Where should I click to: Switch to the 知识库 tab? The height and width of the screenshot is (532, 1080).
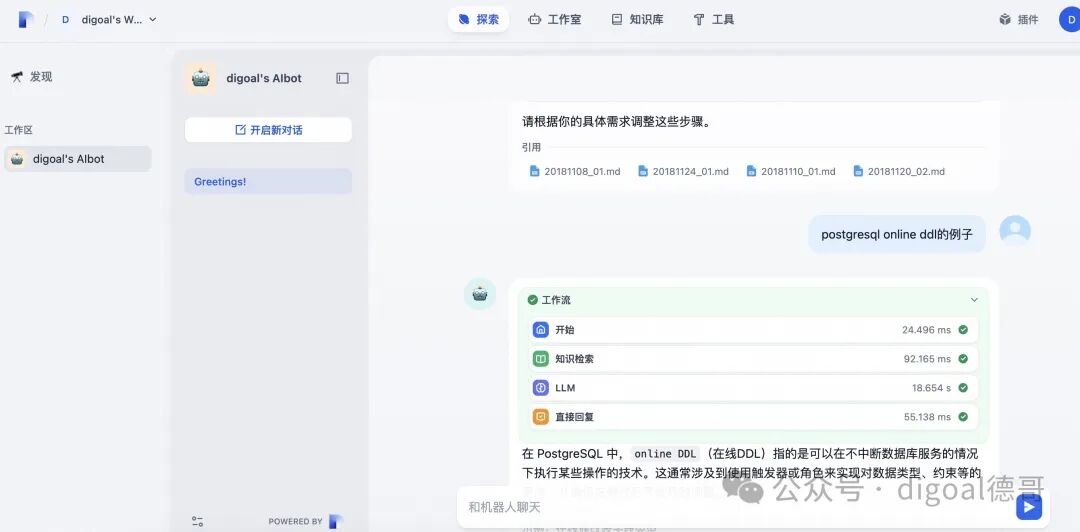(637, 19)
